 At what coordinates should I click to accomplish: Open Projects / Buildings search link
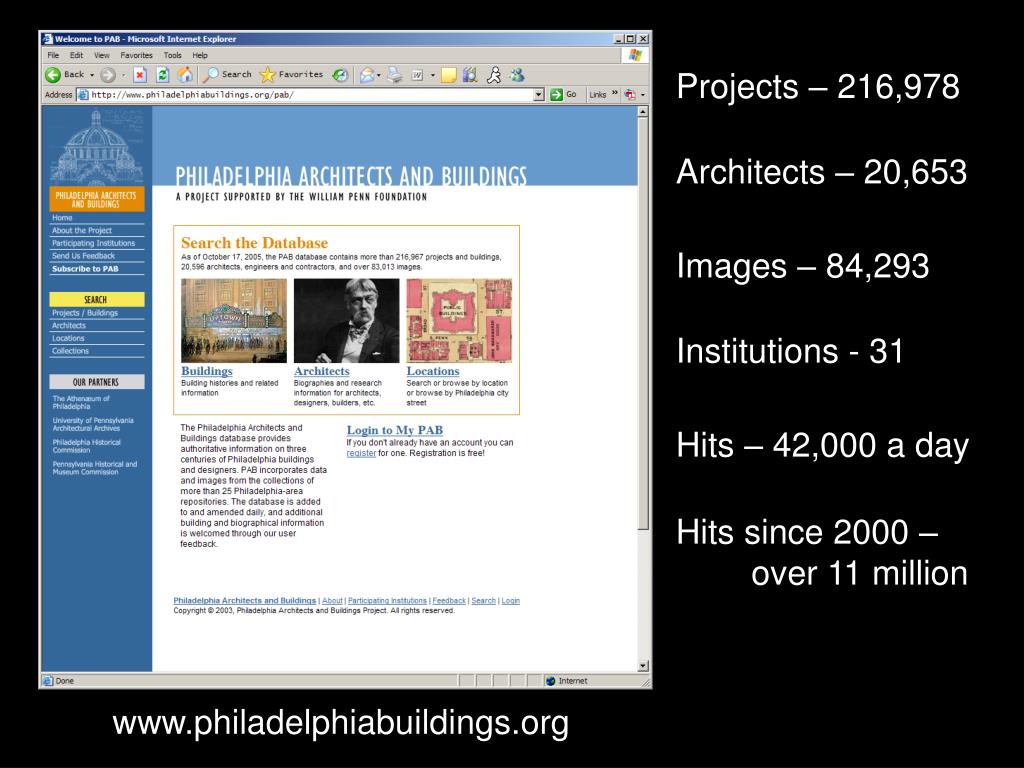pyautogui.click(x=85, y=313)
